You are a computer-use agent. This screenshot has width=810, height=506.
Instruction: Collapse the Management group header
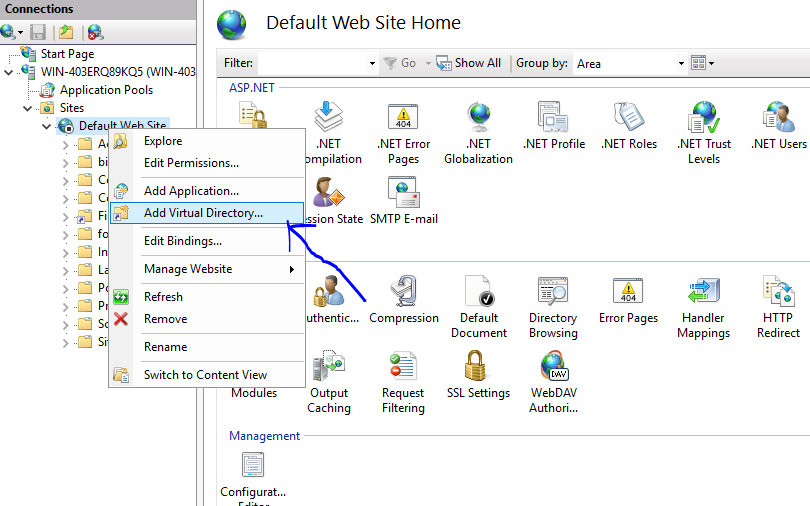[x=264, y=436]
